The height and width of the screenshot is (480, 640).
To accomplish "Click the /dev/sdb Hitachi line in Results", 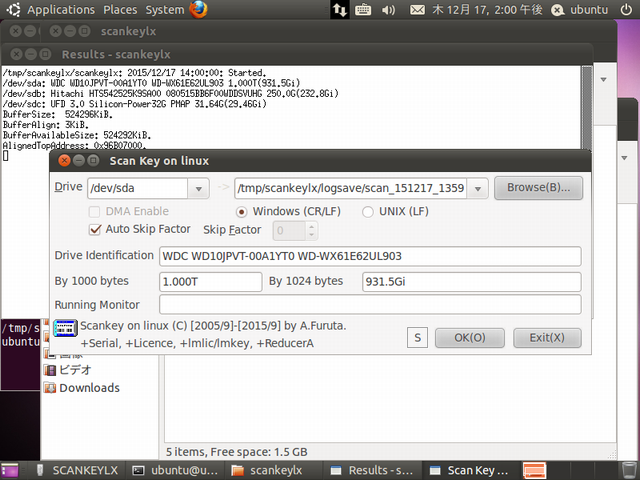I will [171, 93].
